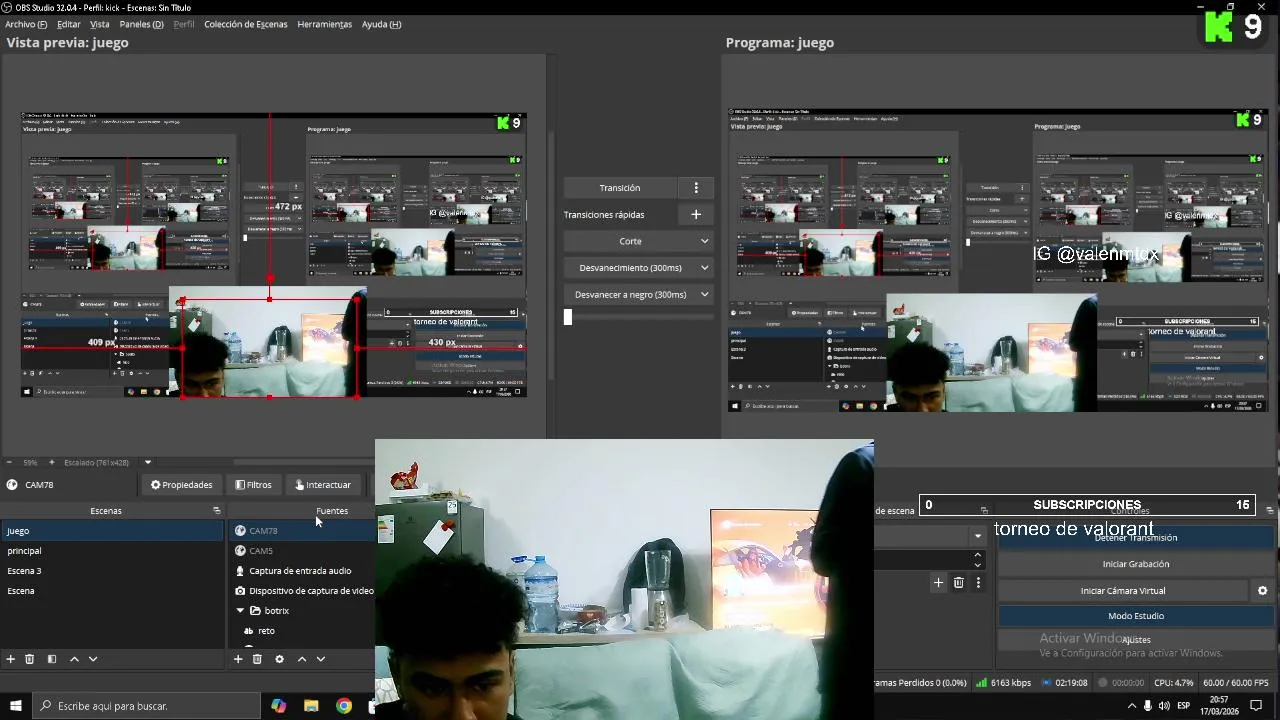Image resolution: width=1280 pixels, height=720 pixels.
Task: Open Ajustes in controls panel
Action: pos(1135,640)
